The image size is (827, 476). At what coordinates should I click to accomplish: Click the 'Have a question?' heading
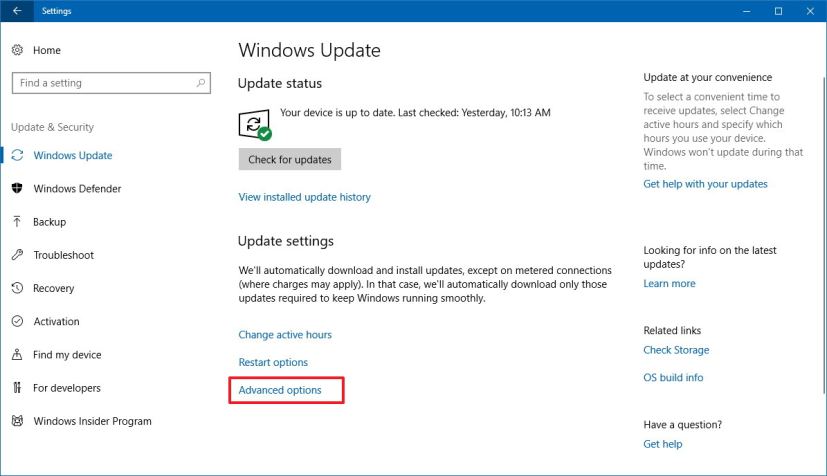tap(682, 424)
